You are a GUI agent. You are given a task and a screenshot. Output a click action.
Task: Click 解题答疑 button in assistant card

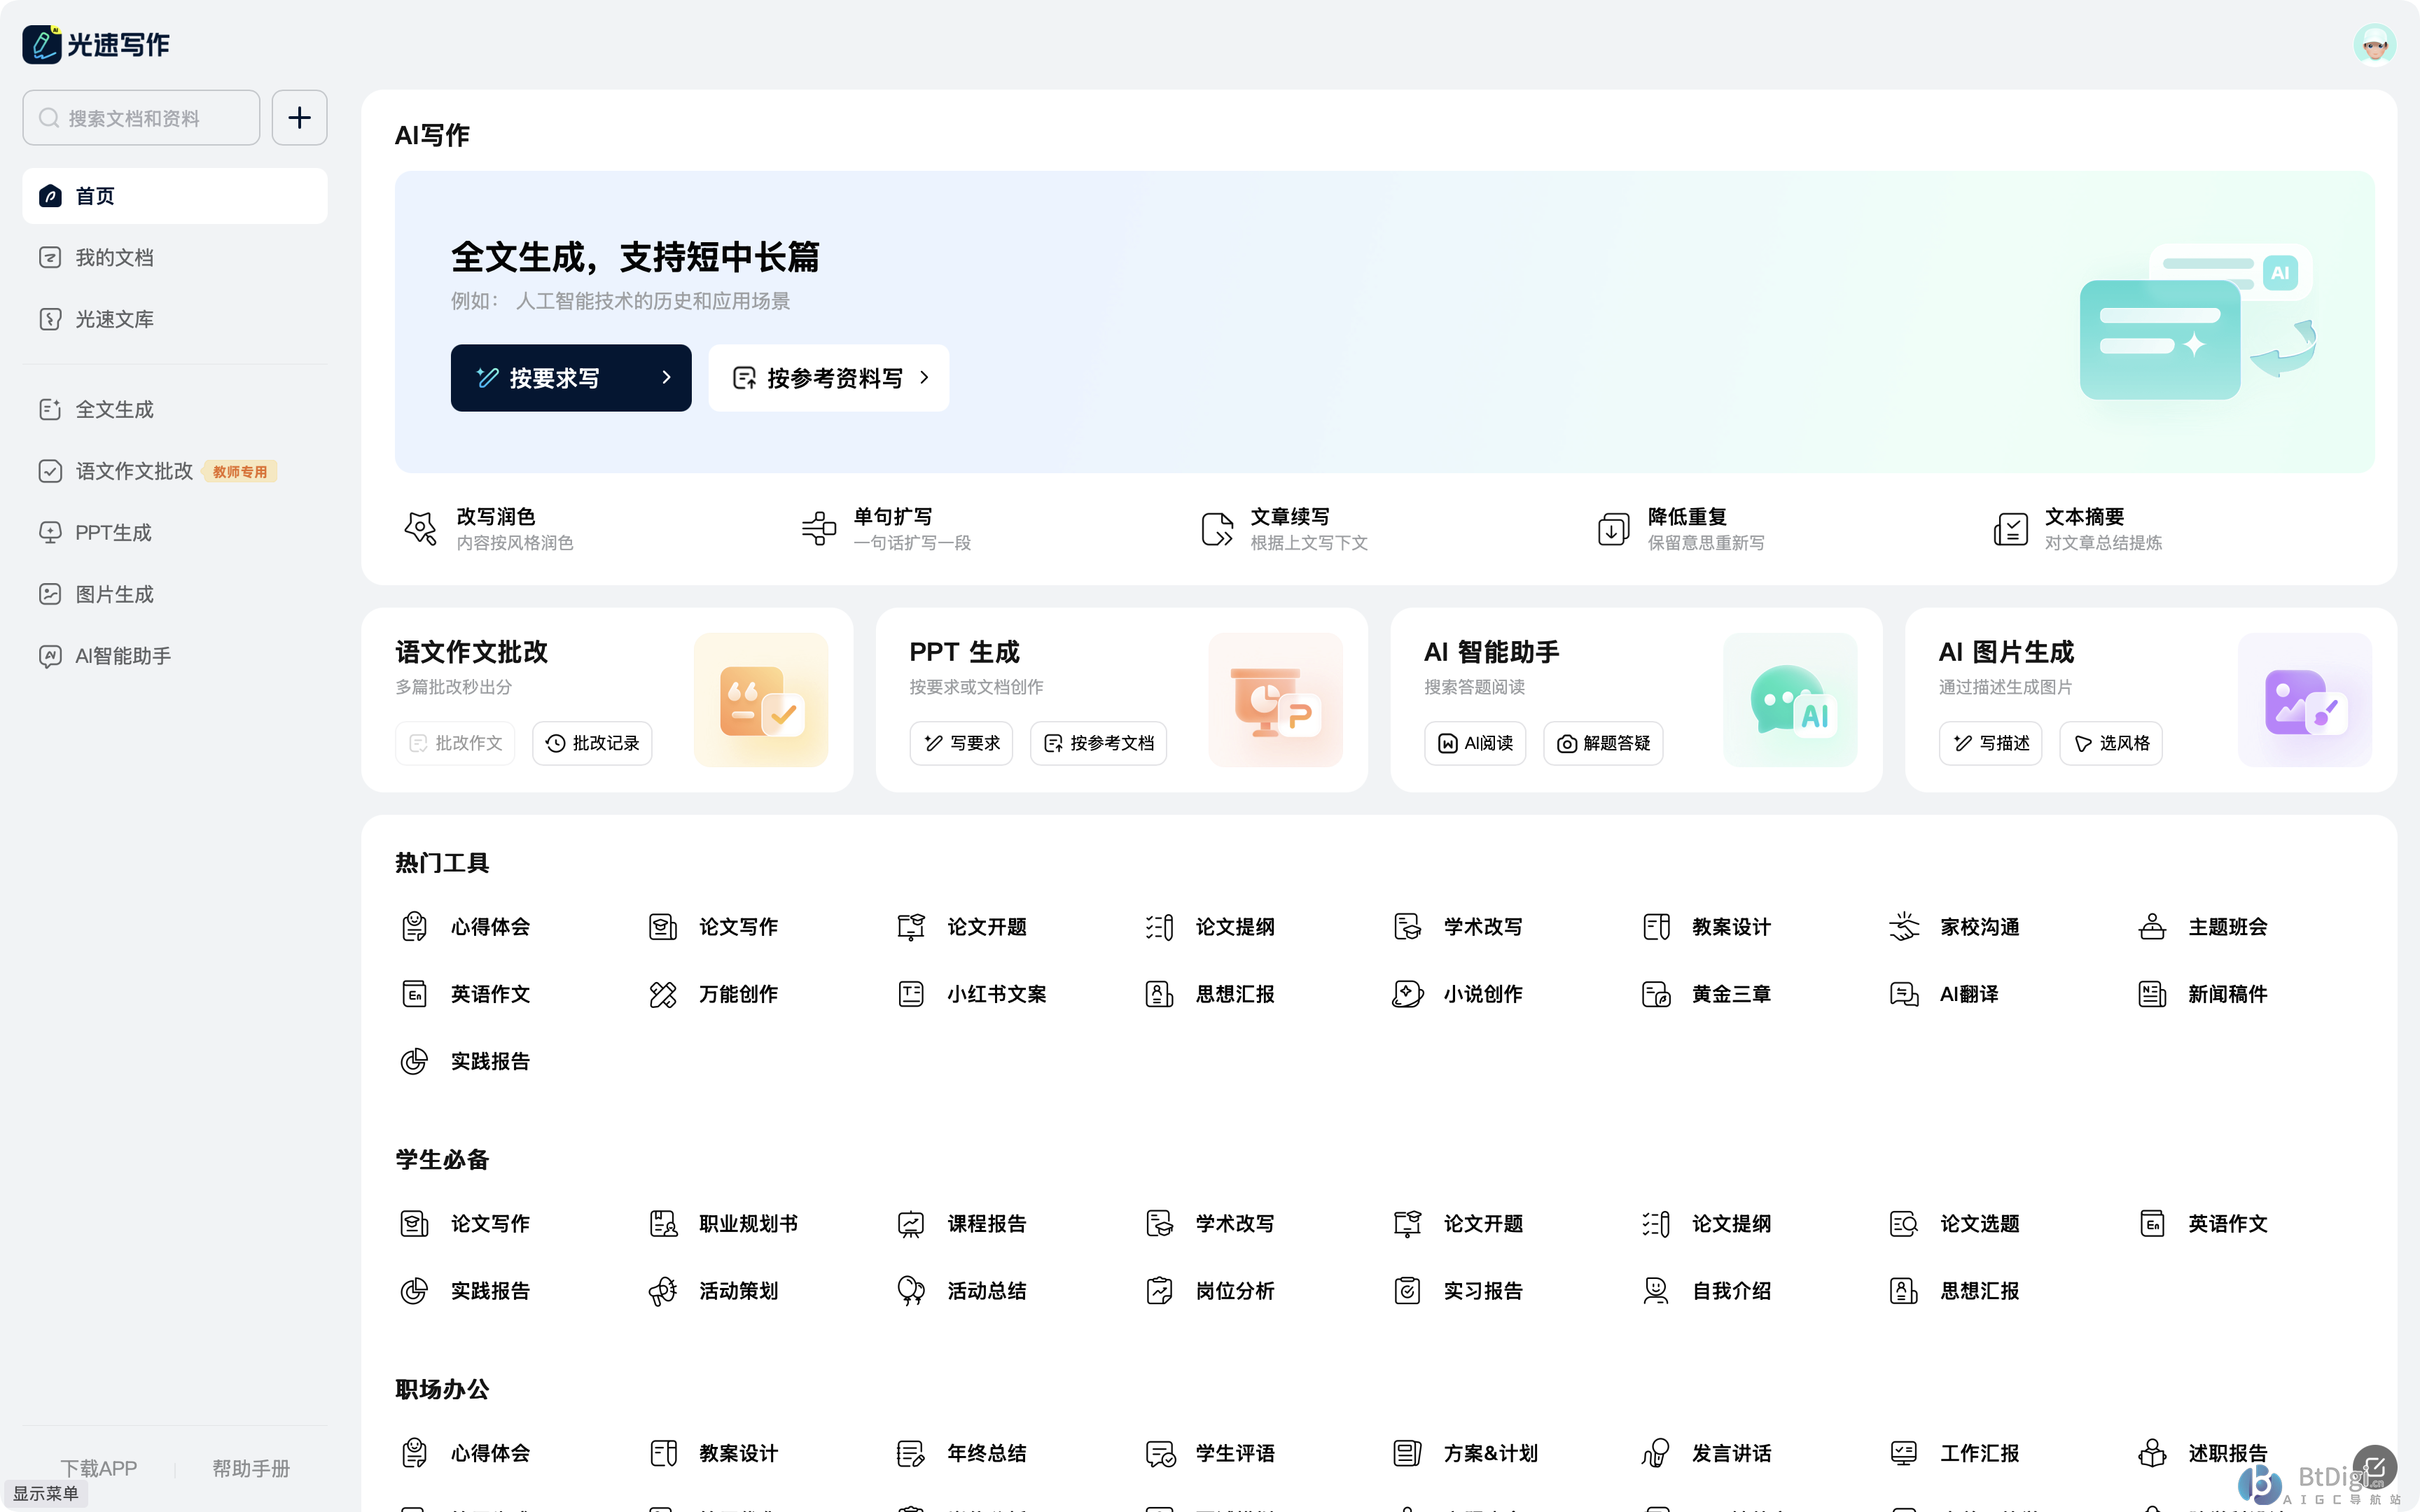point(1603,743)
